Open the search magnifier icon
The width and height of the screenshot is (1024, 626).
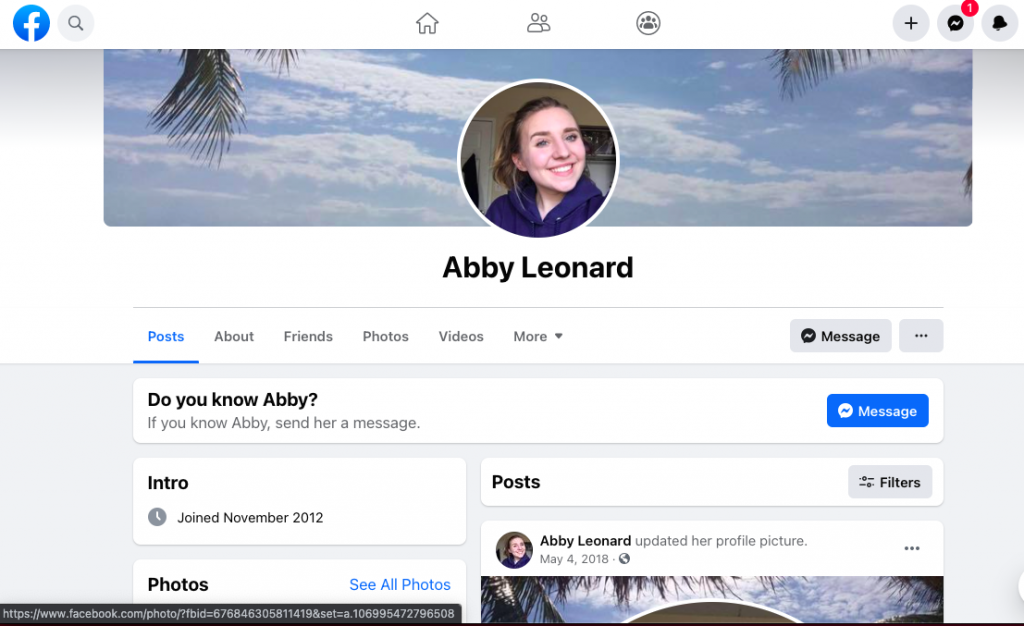tap(76, 23)
